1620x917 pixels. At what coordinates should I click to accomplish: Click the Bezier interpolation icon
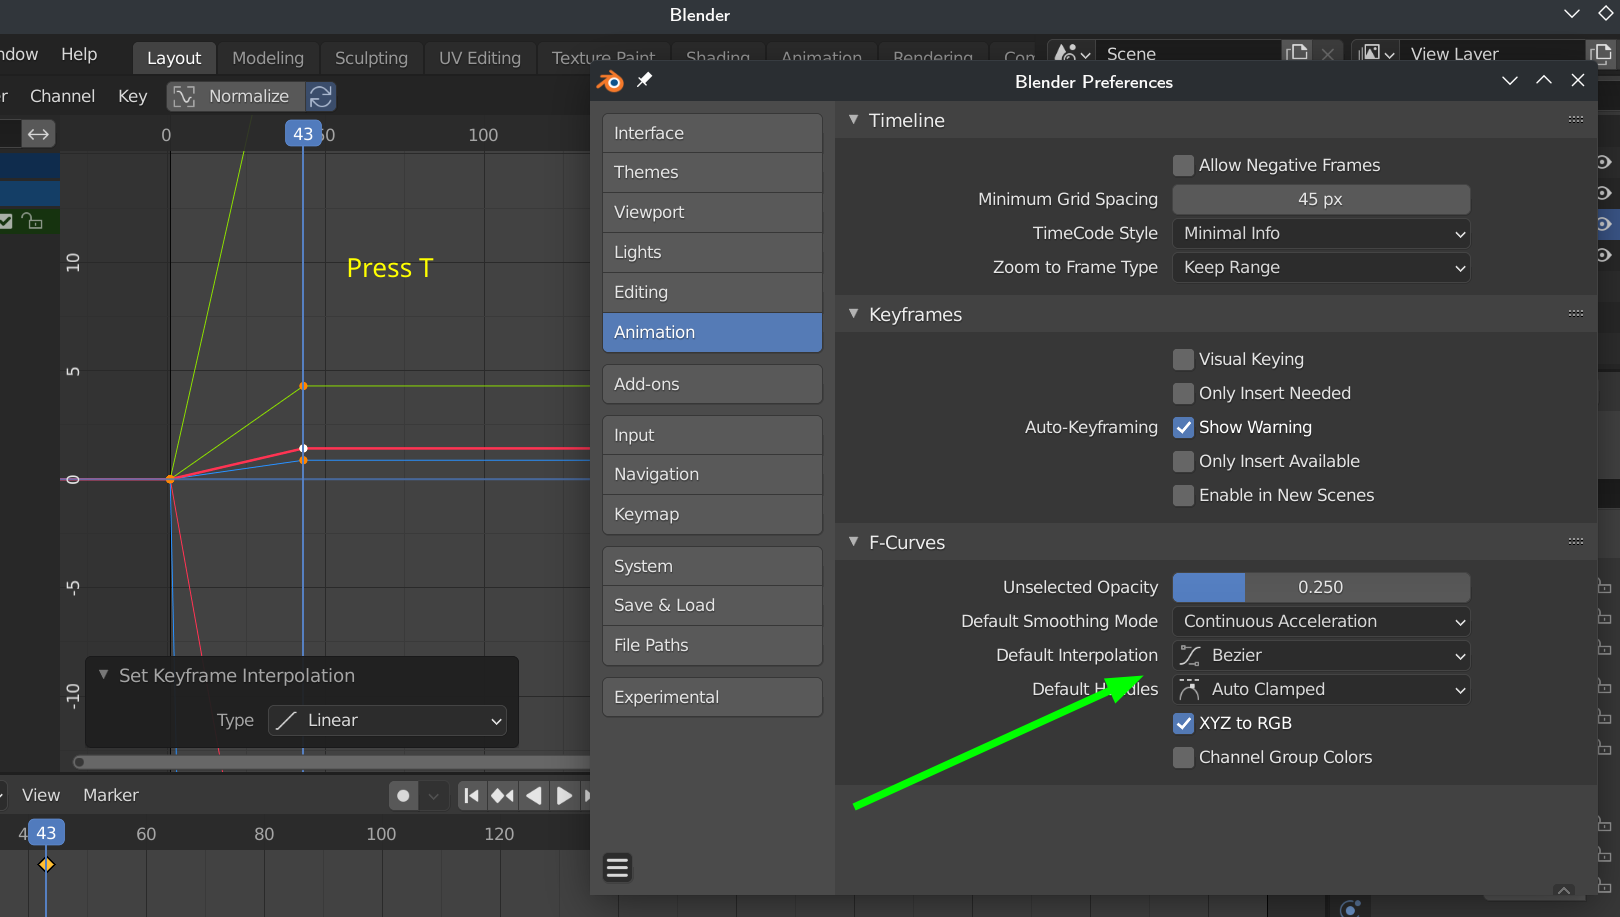point(1190,655)
